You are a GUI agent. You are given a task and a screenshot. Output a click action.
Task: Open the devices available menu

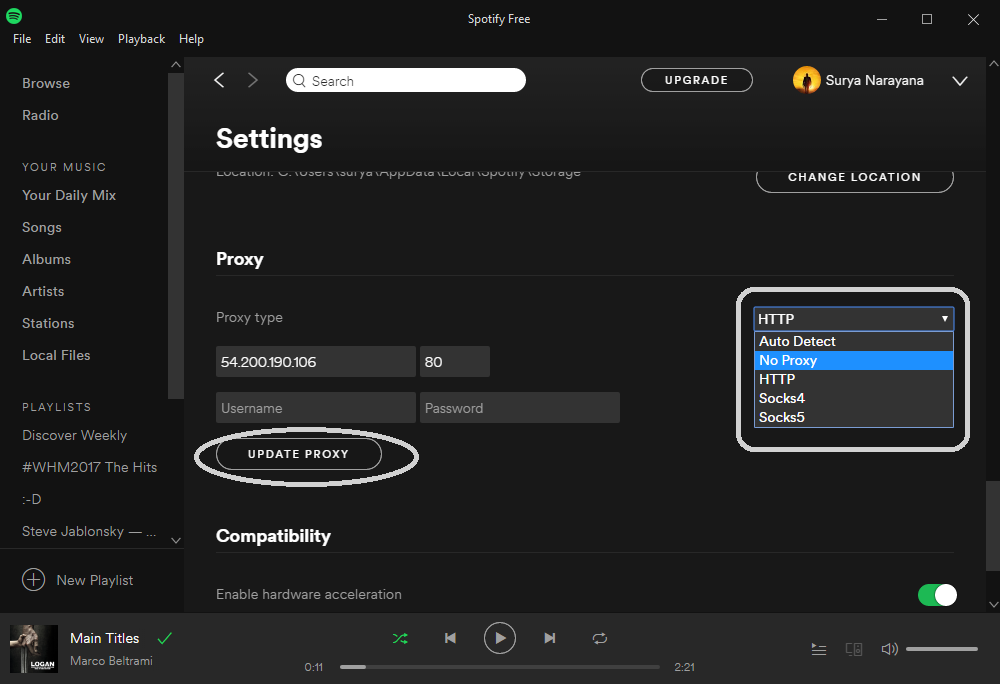coord(854,649)
